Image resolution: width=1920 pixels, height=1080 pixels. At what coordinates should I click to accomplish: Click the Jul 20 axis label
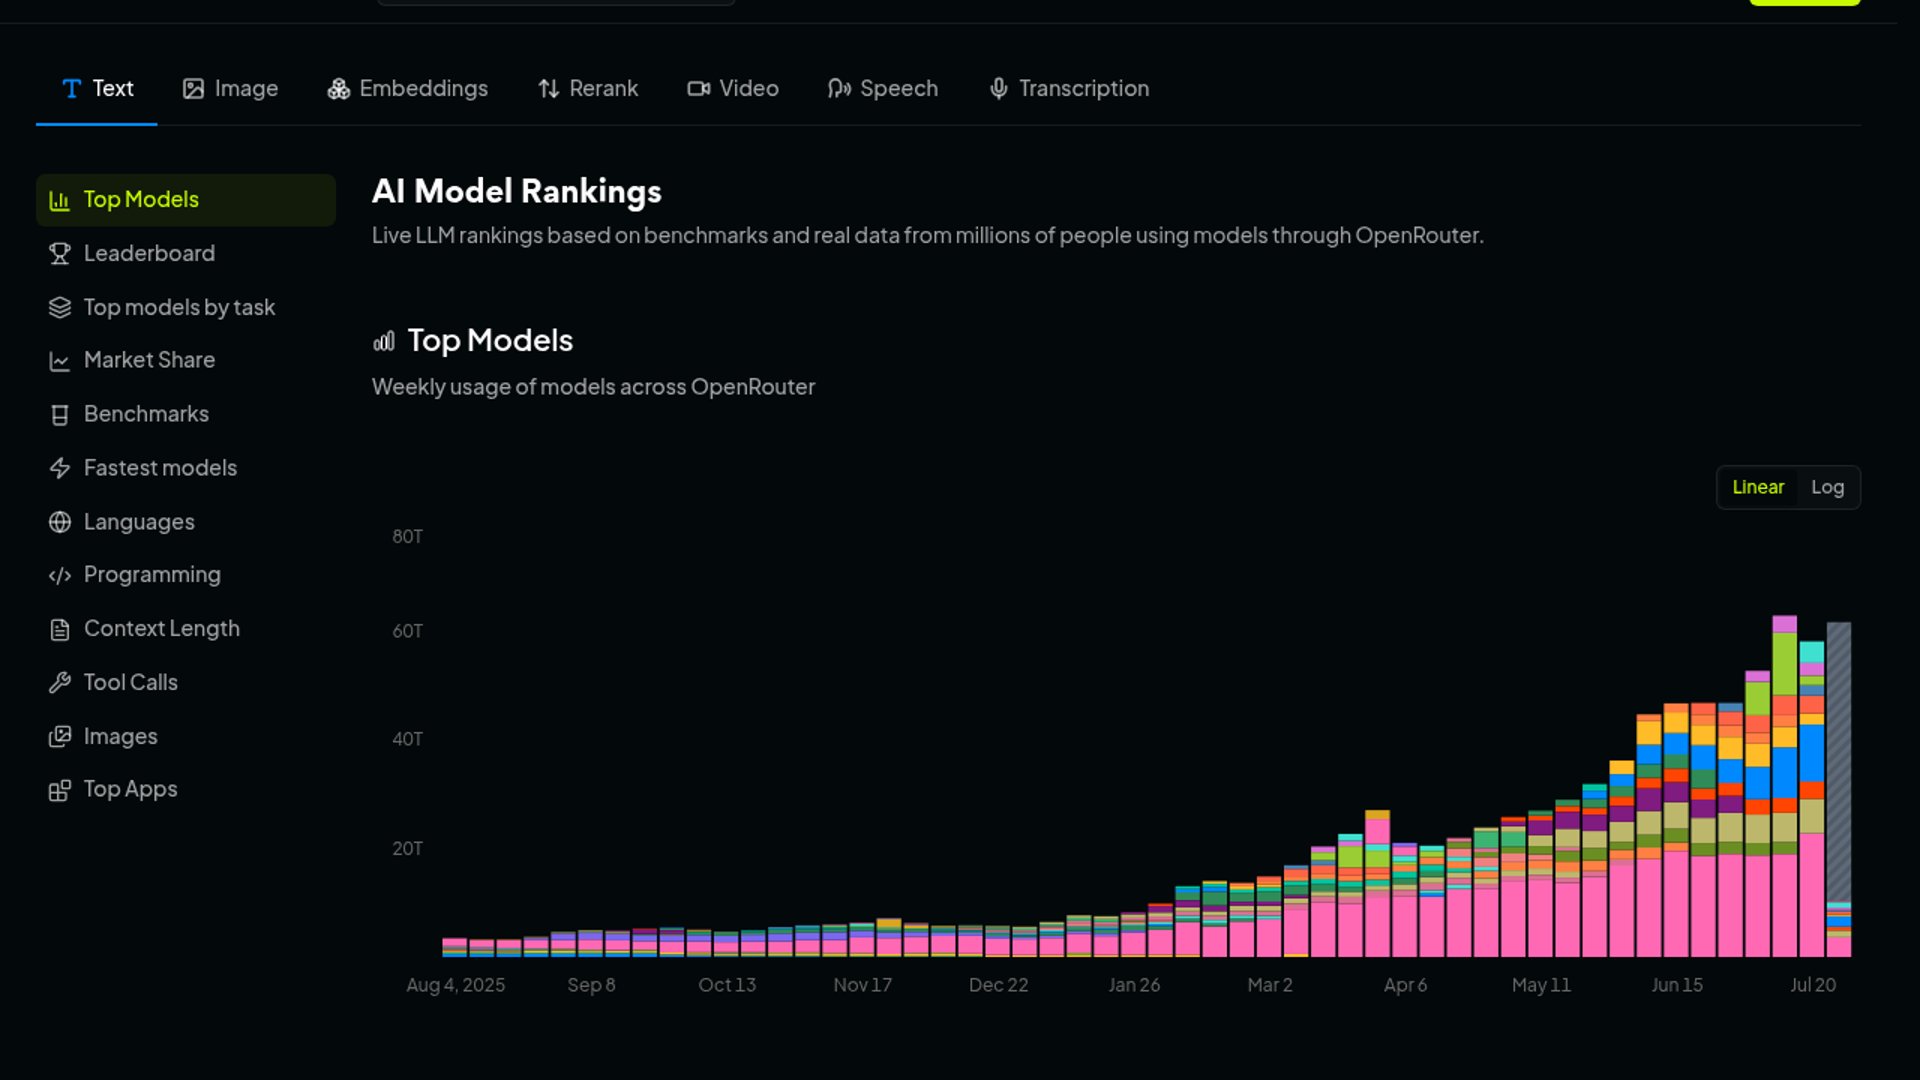click(x=1813, y=986)
